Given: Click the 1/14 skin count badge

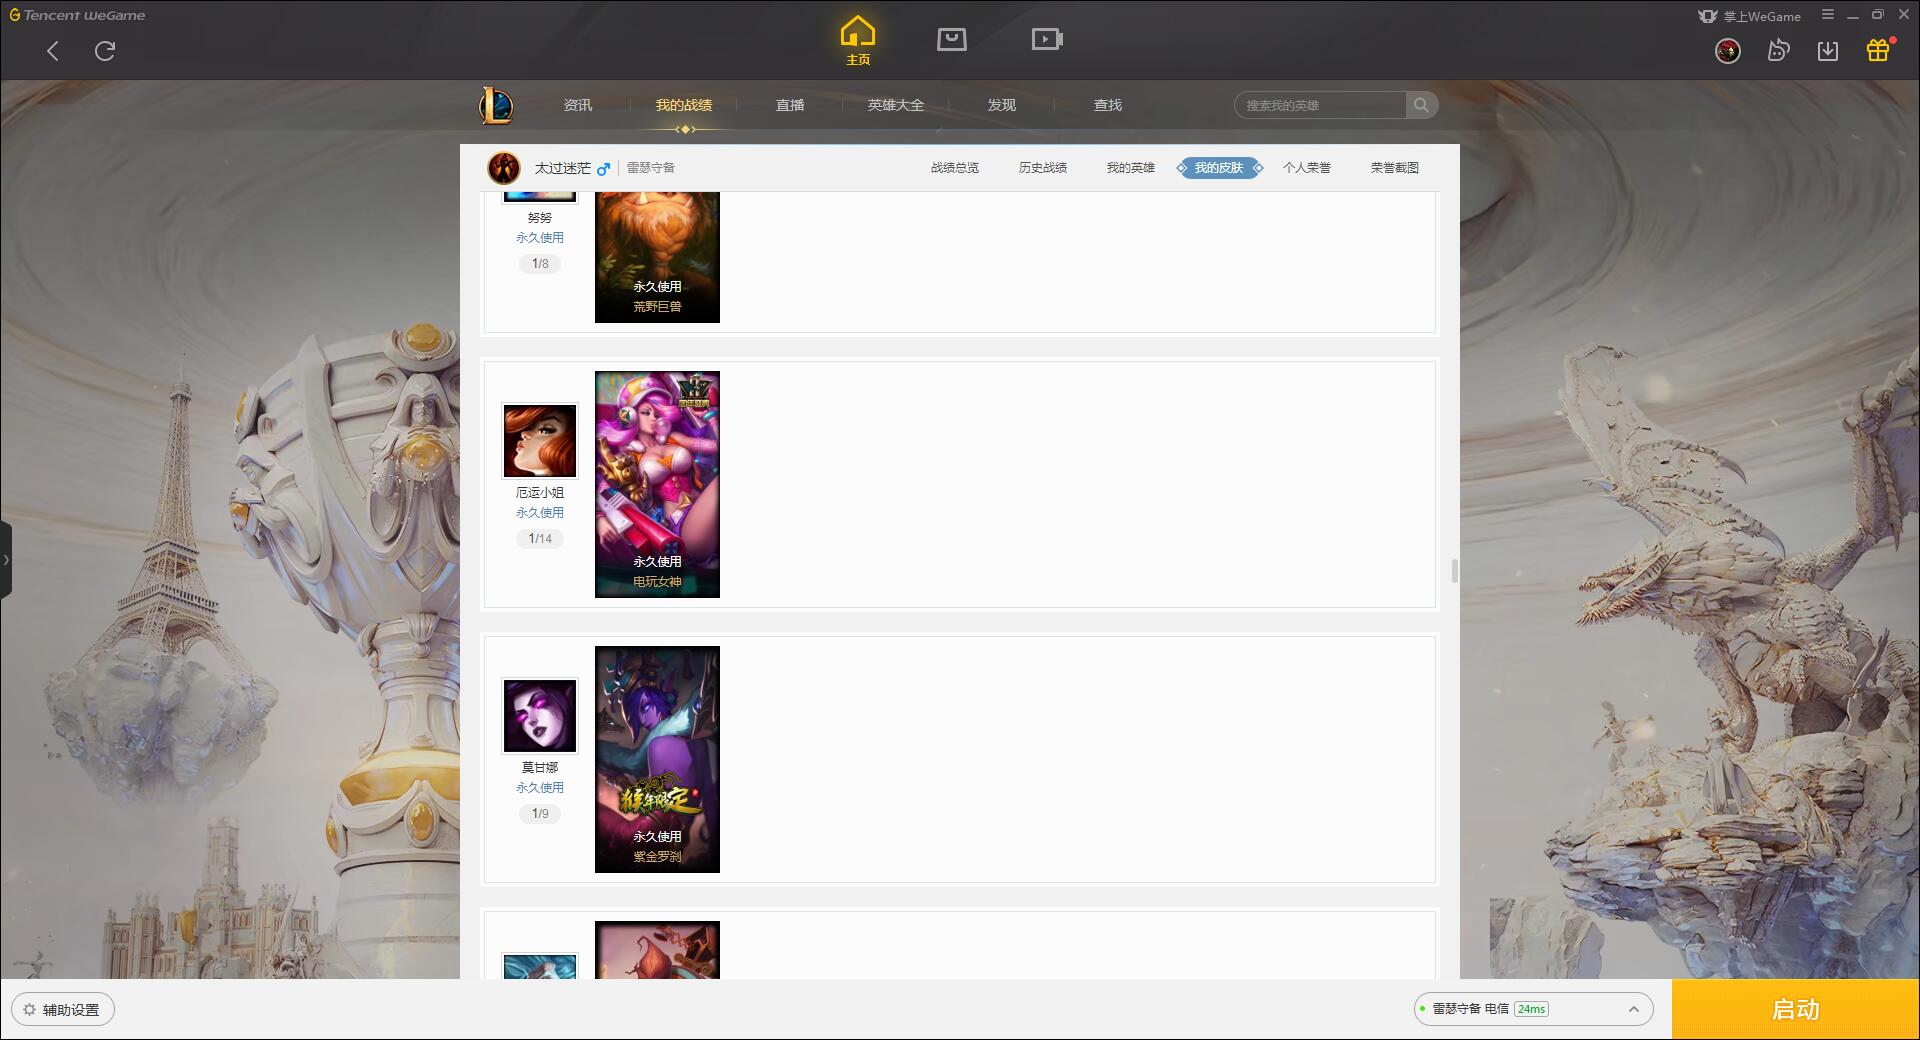Looking at the screenshot, I should tap(540, 539).
